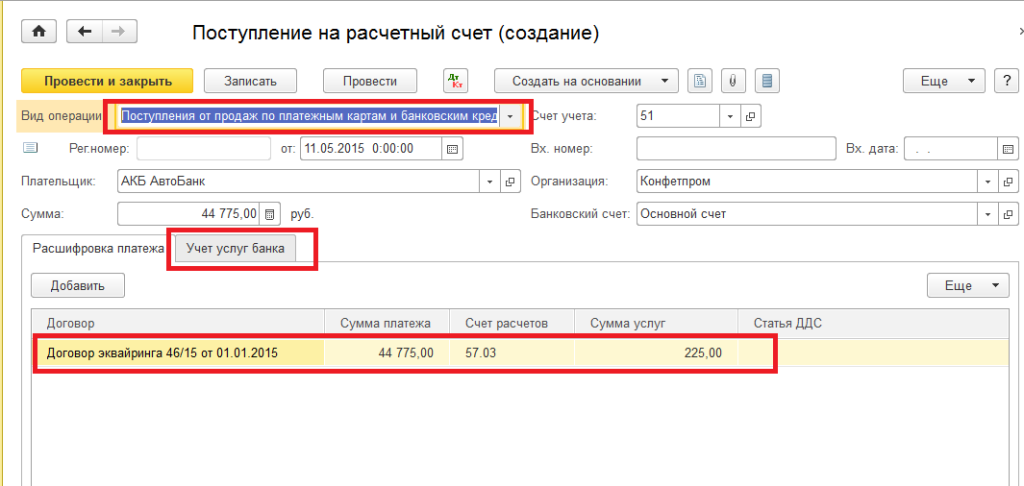Image resolution: width=1024 pixels, height=486 pixels.
Task: Expand the Банковский счет dropdown arrow
Action: (x=987, y=214)
